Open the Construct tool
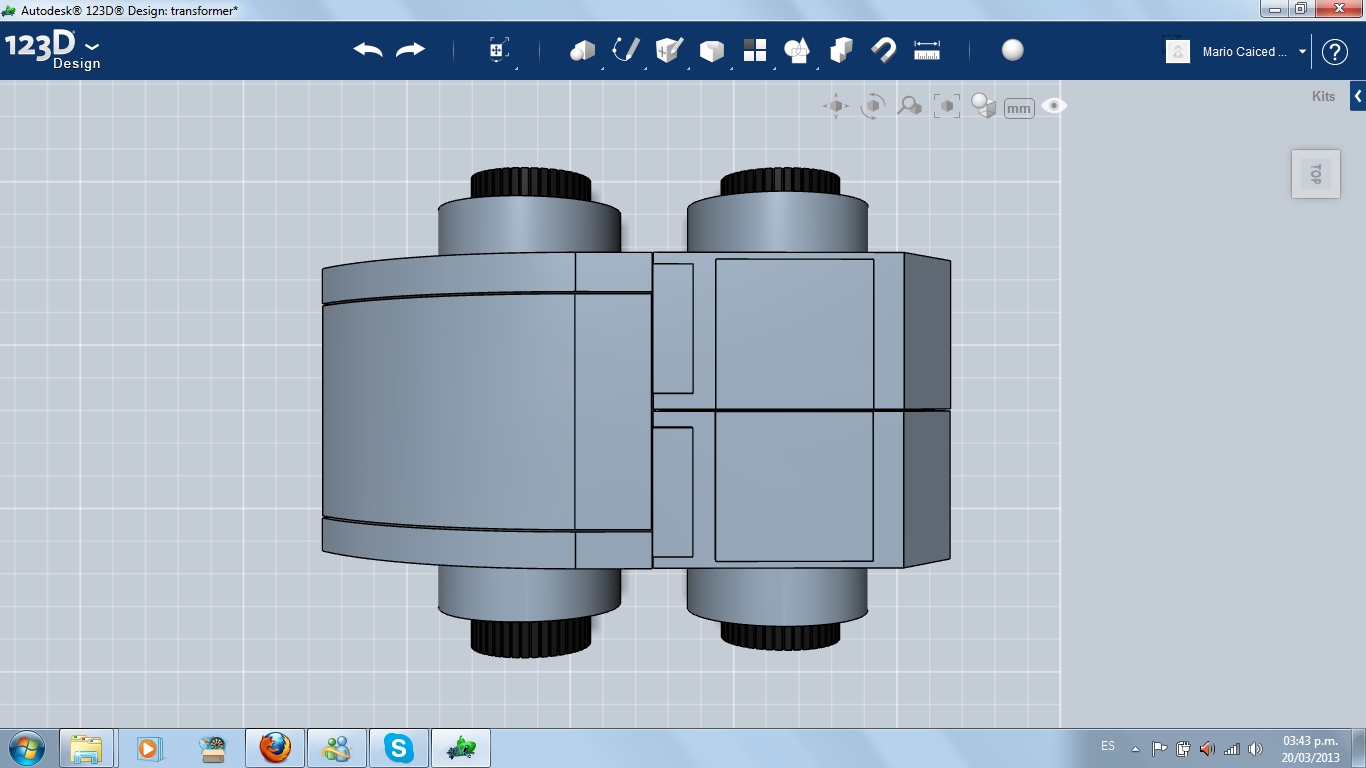 pos(669,50)
